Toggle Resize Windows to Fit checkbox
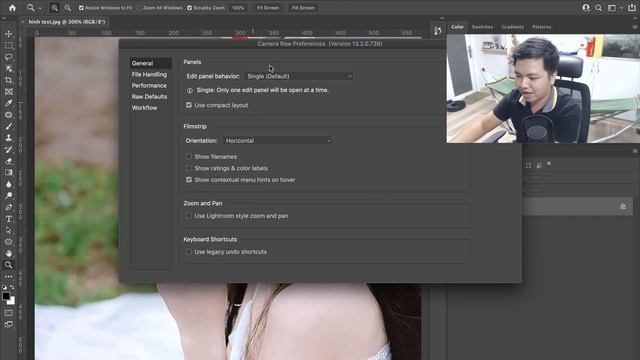The image size is (640, 360). coord(81,8)
